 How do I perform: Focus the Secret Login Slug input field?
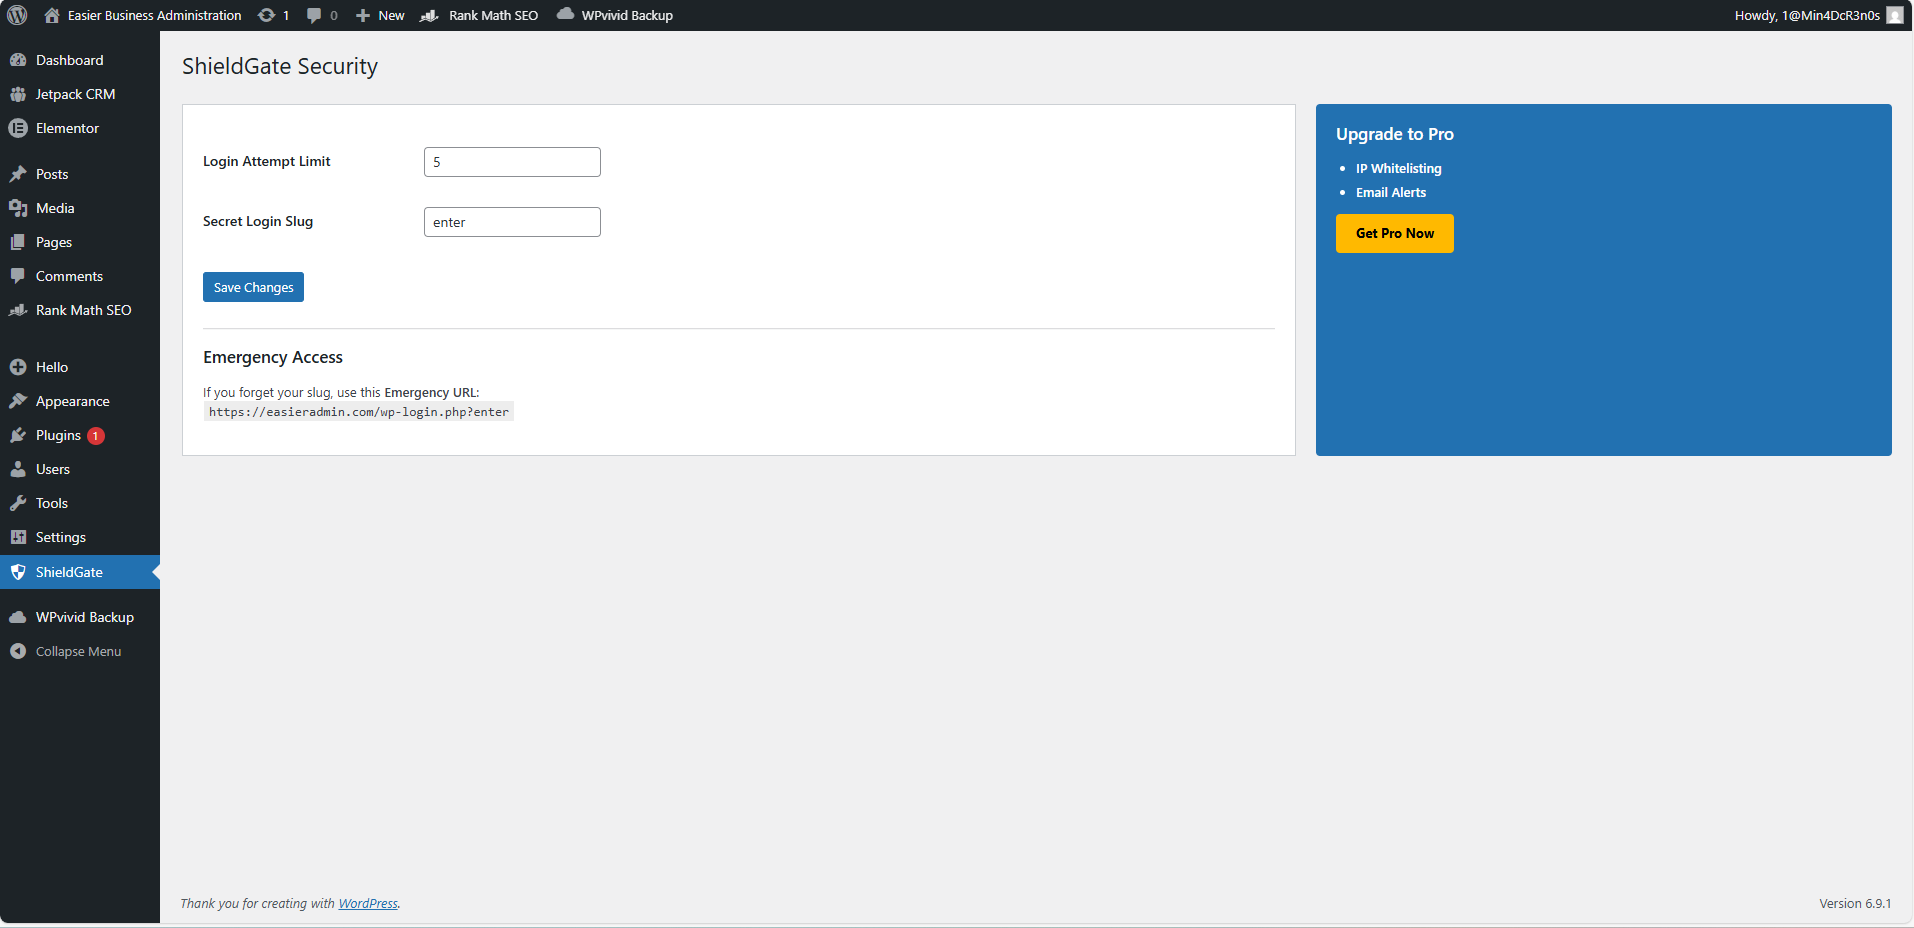pos(512,222)
